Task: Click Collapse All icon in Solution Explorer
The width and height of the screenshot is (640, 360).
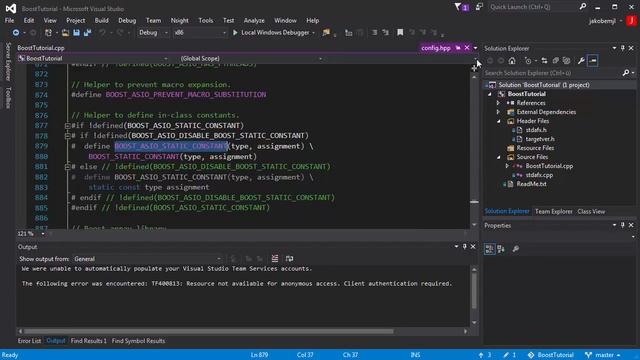Action: [x=555, y=61]
